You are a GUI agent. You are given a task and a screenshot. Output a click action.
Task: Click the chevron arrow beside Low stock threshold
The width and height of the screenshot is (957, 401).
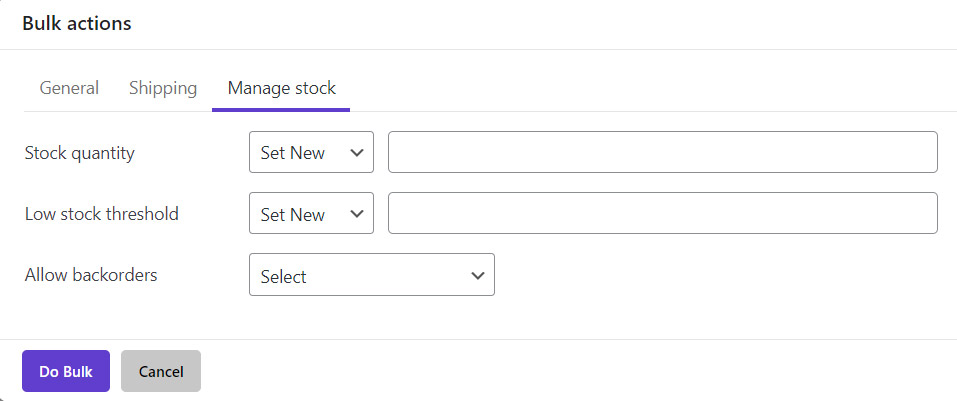click(357, 214)
